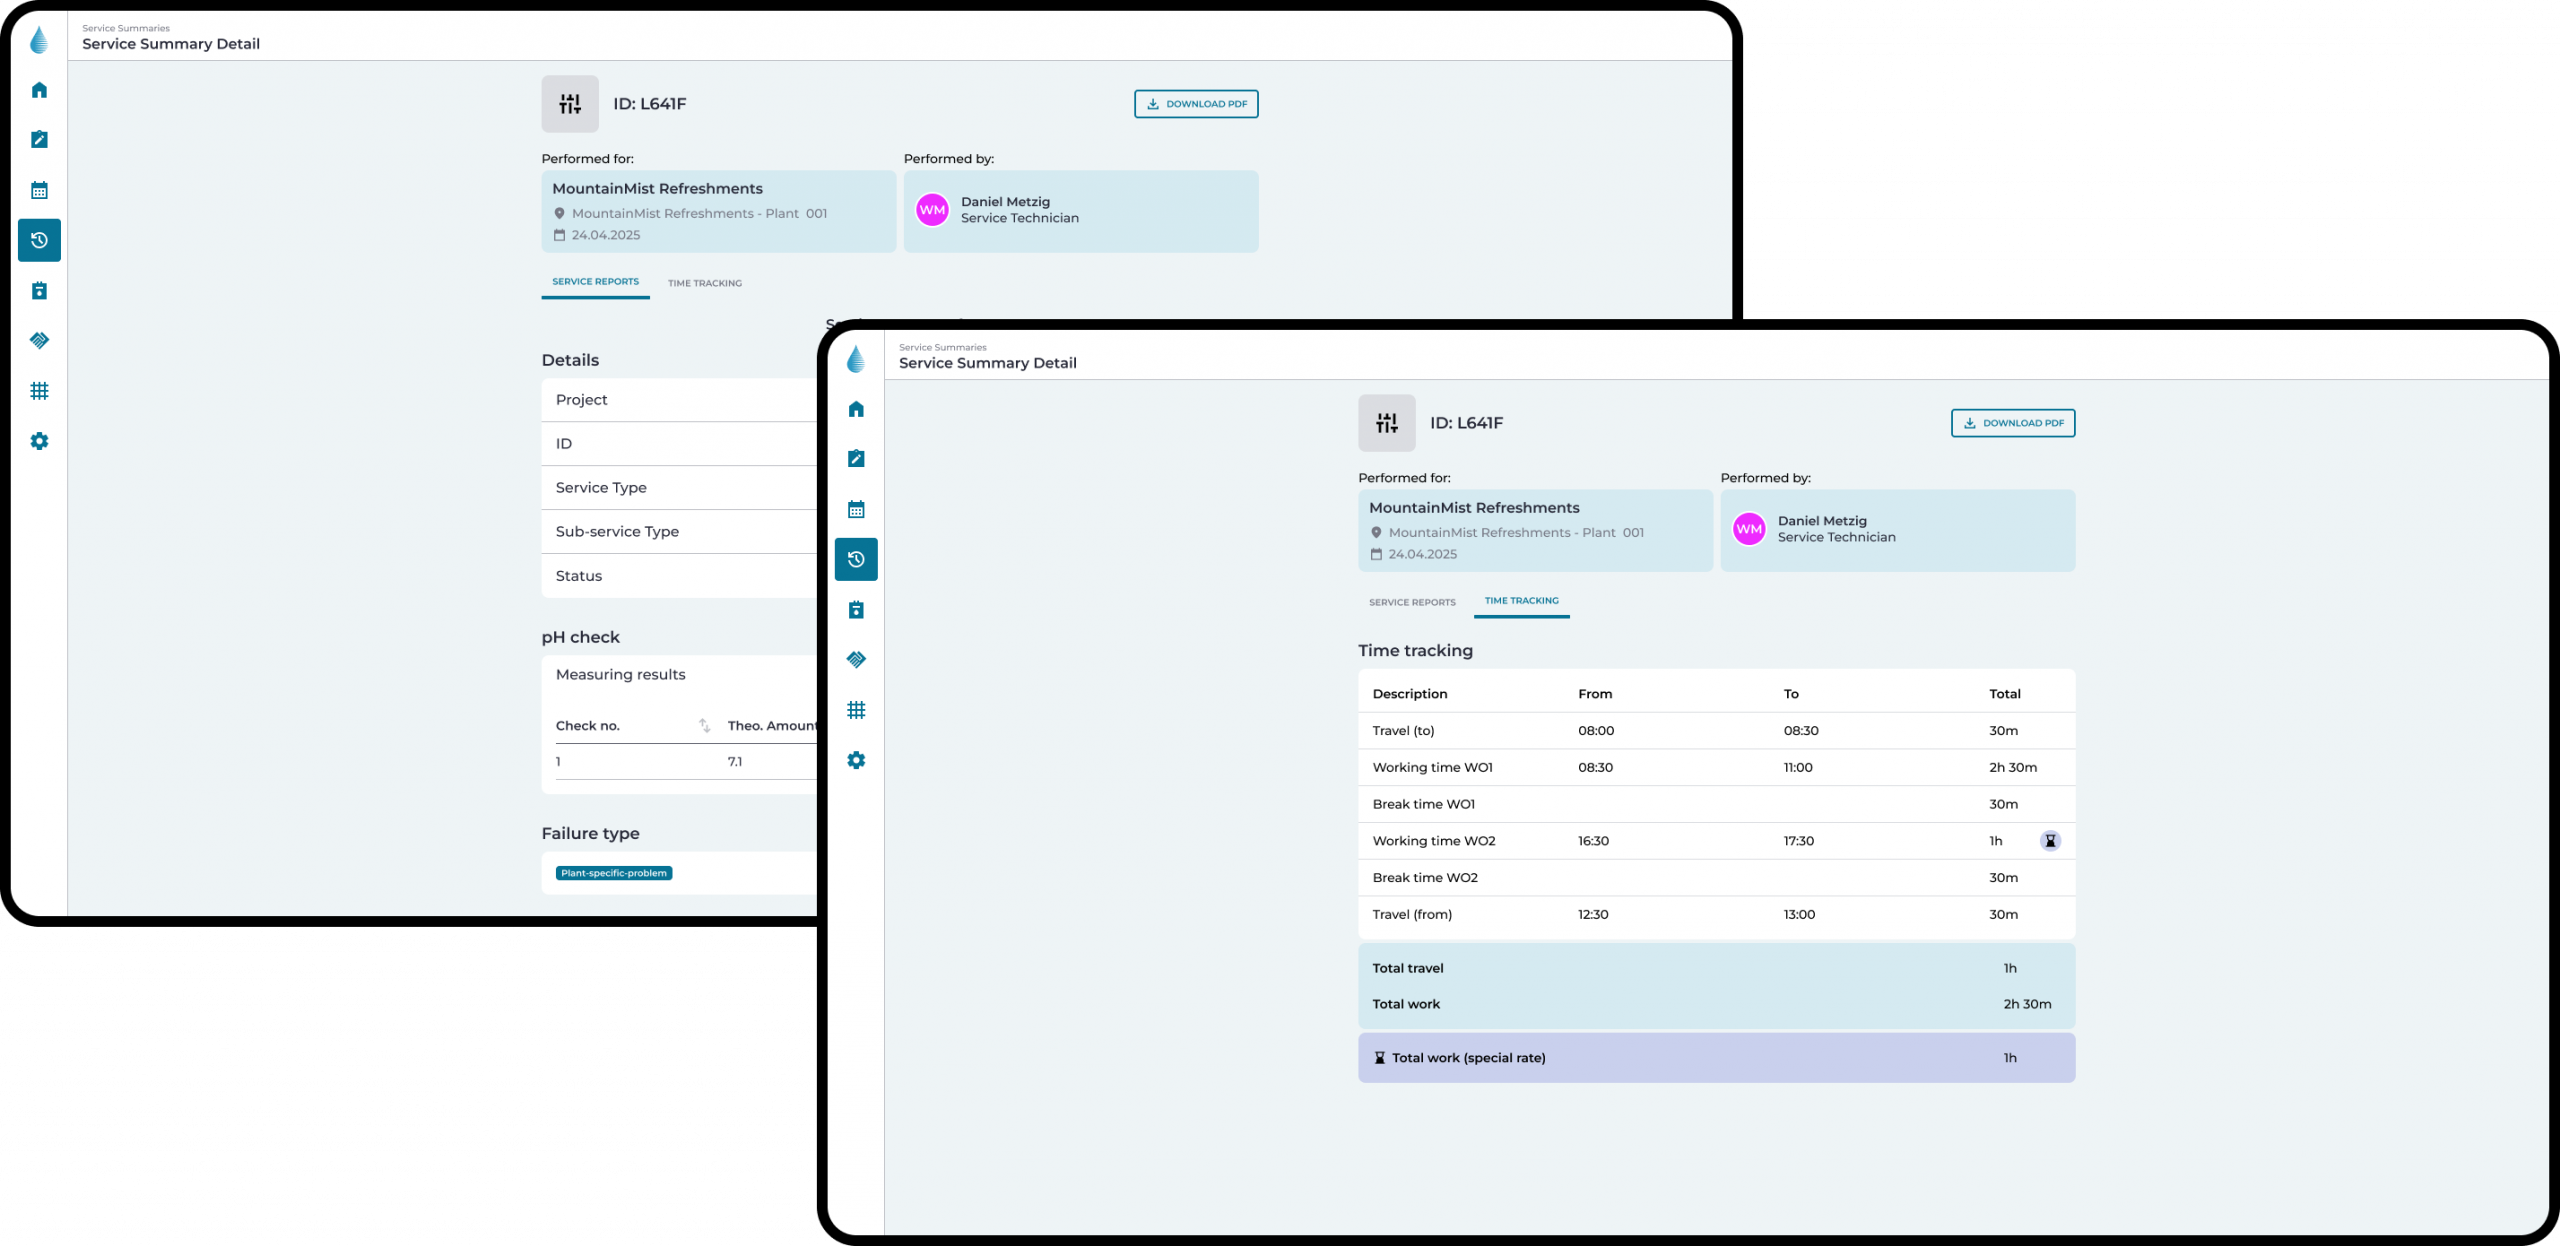2560x1246 pixels.
Task: Open the calendar icon in the sidebar
Action: (x=856, y=508)
